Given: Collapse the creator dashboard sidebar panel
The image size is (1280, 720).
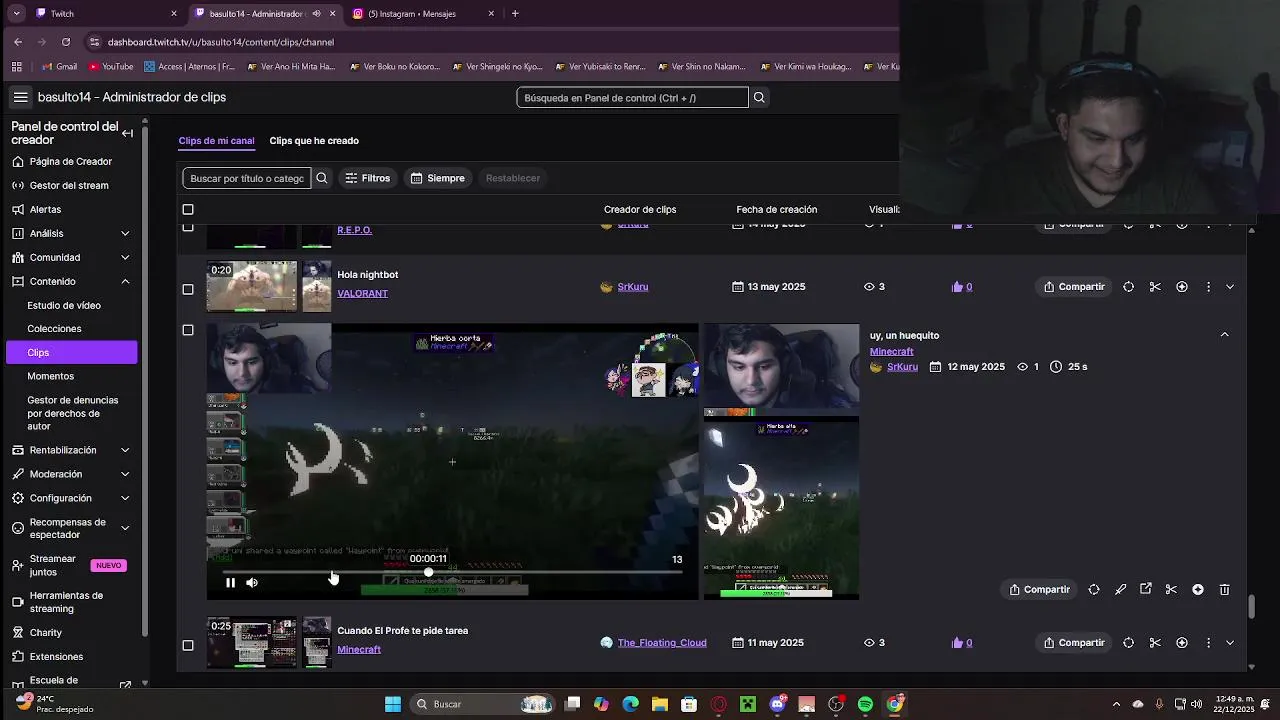Looking at the screenshot, I should [127, 133].
